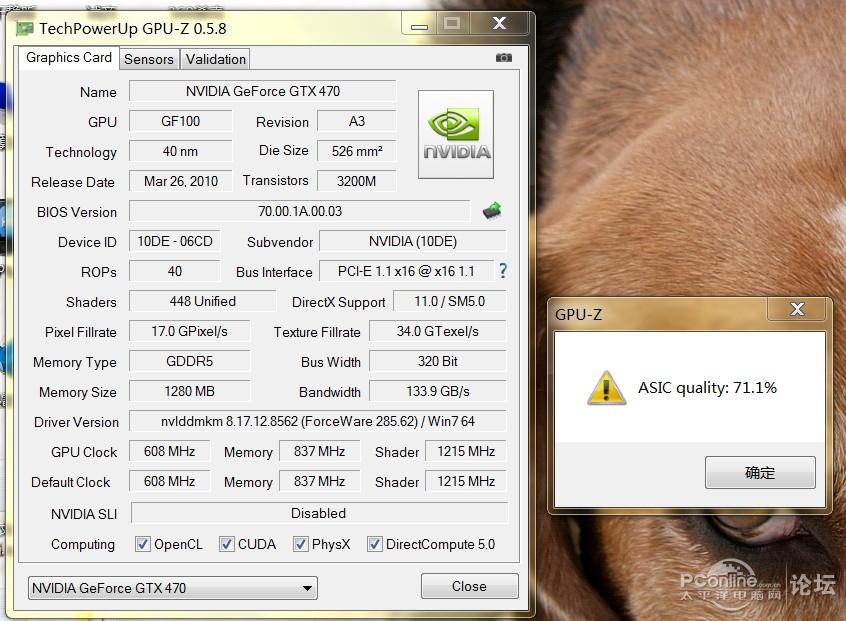The width and height of the screenshot is (846, 621).
Task: Click the Close button in GPU-Z
Action: tap(469, 586)
